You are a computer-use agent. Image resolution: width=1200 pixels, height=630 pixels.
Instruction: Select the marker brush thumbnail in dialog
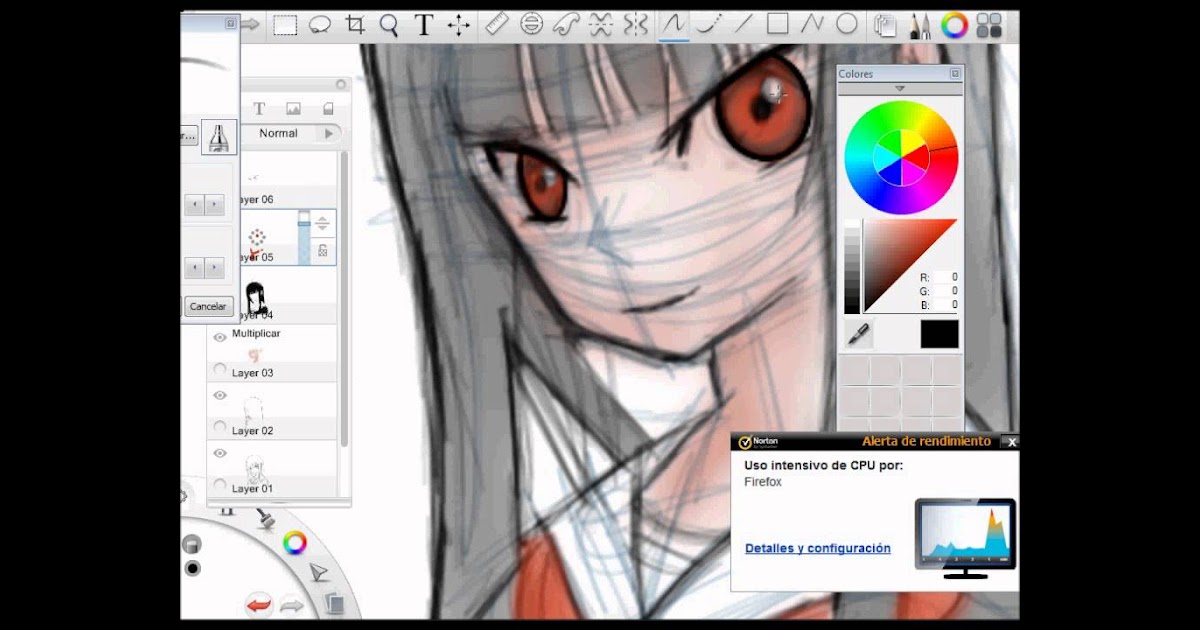[219, 137]
